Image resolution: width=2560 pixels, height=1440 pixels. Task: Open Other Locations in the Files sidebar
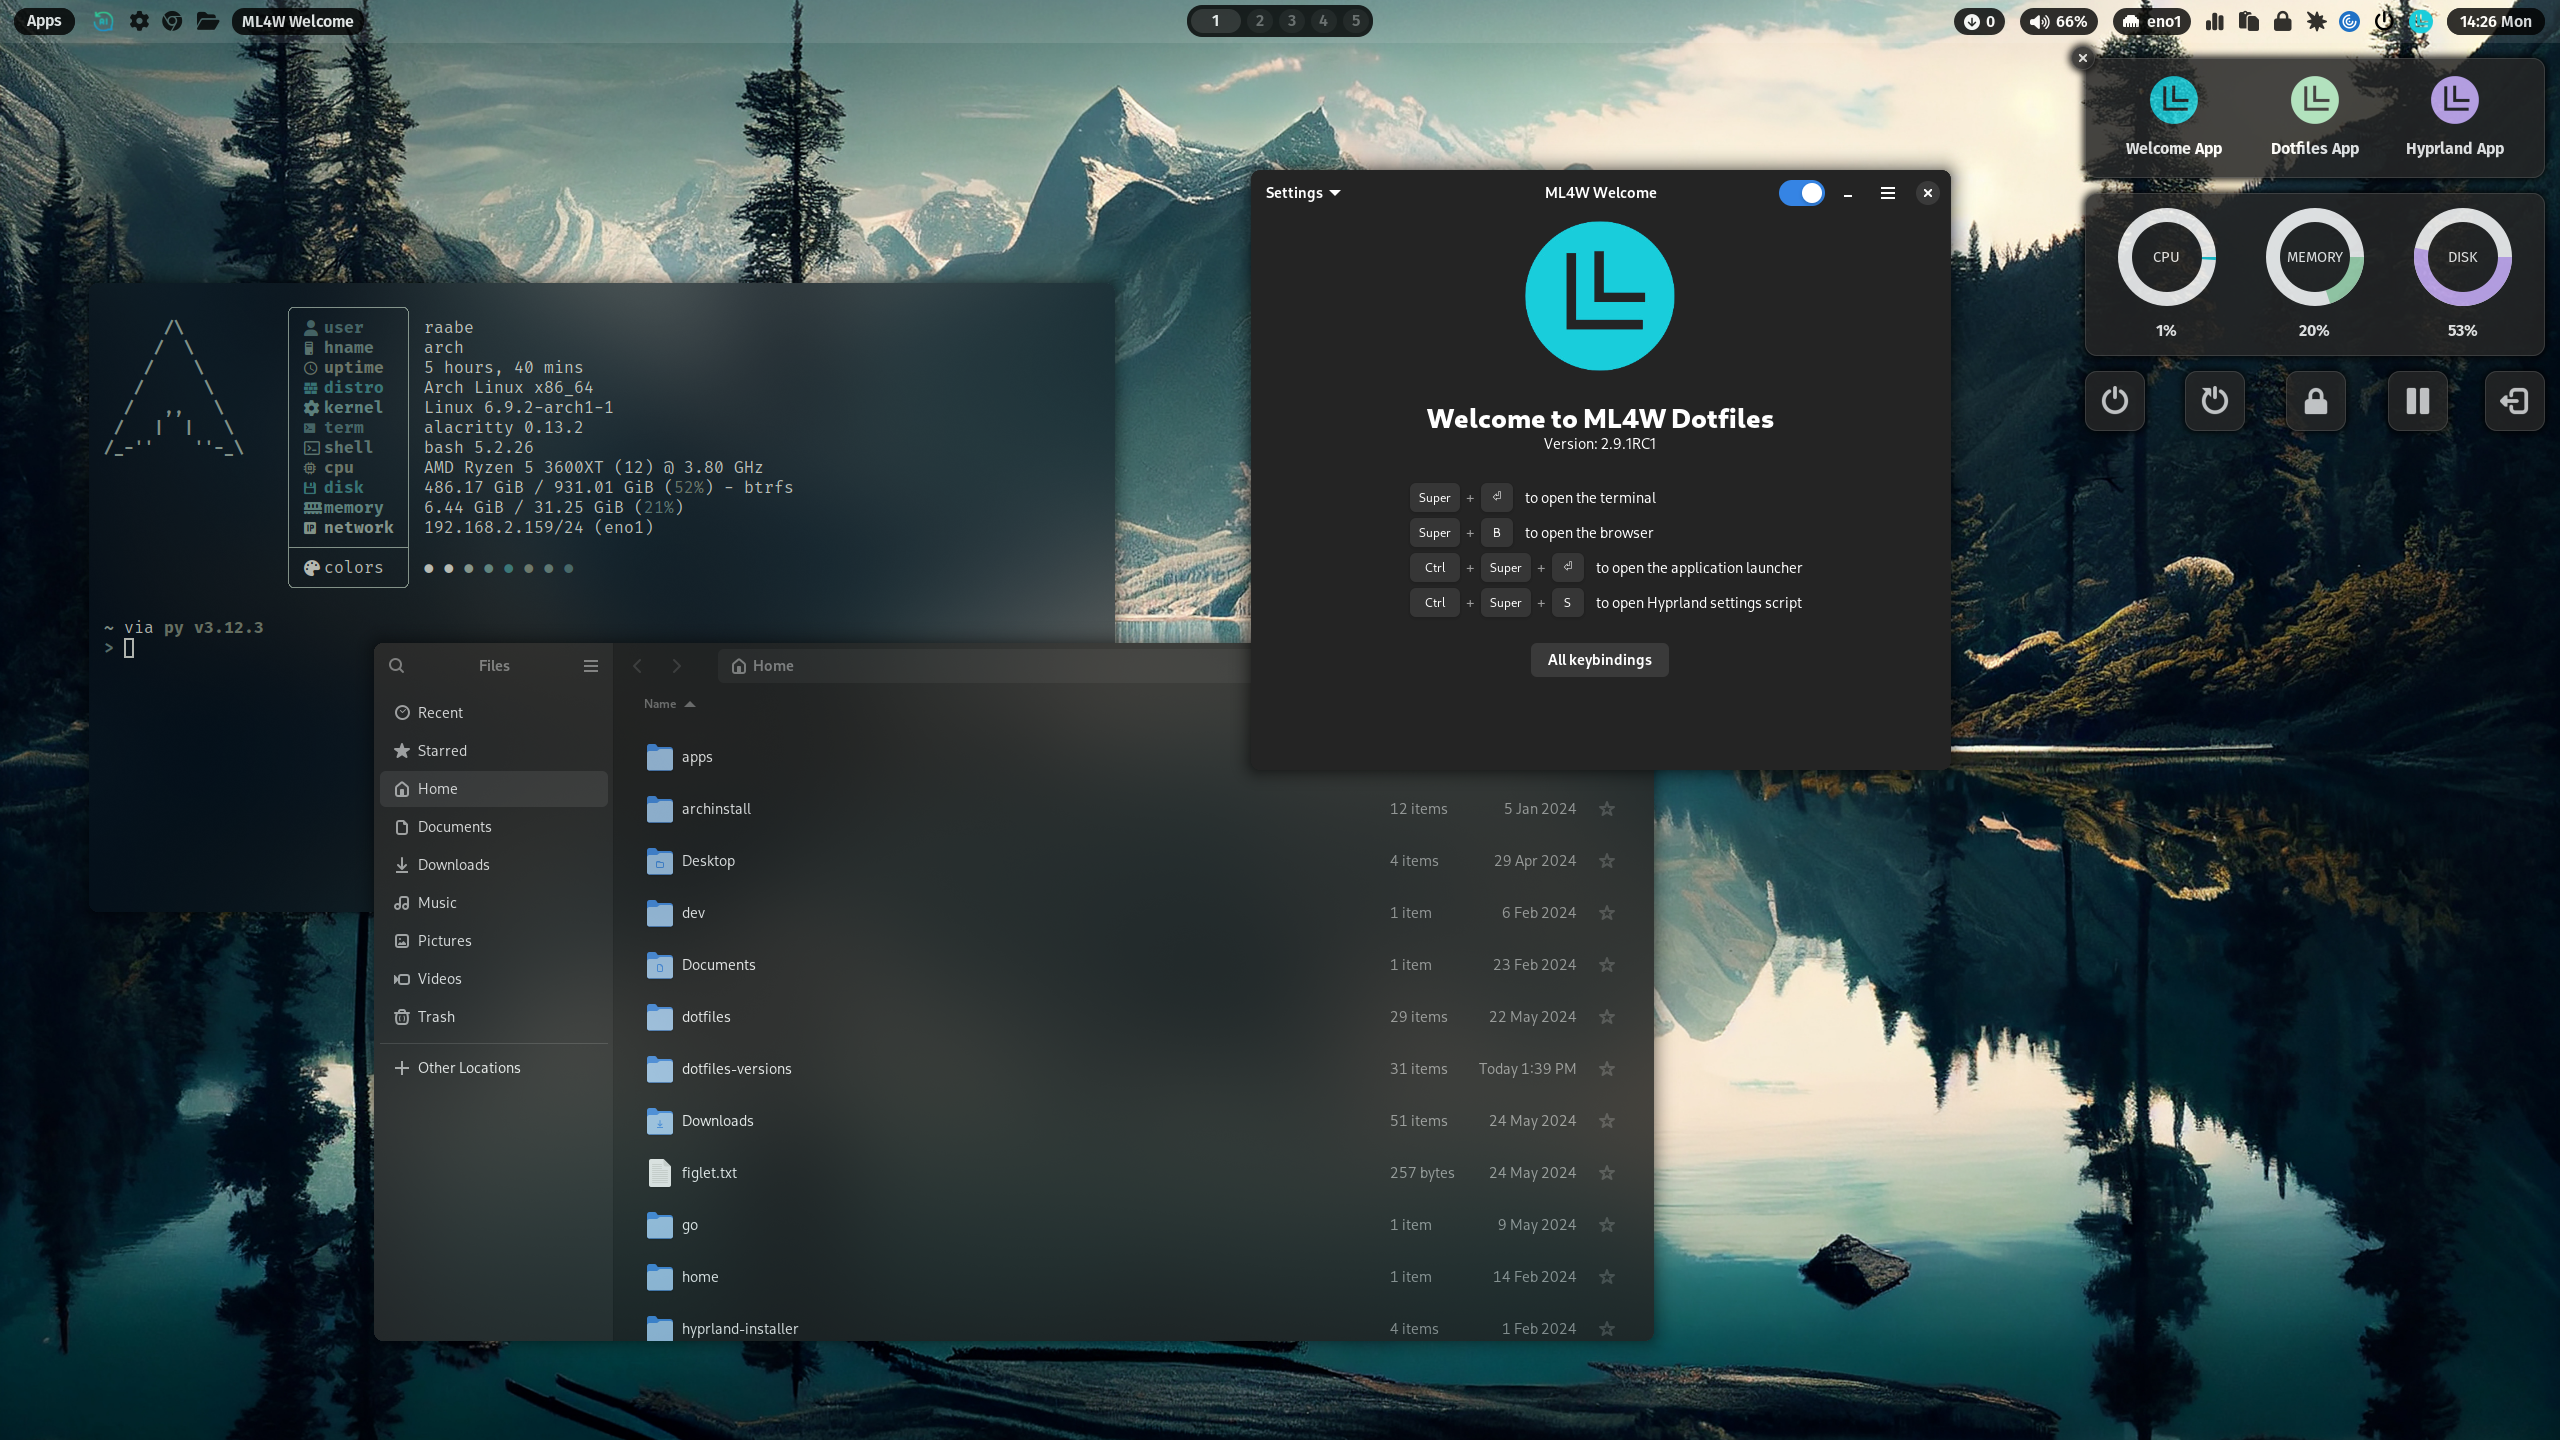click(468, 1067)
